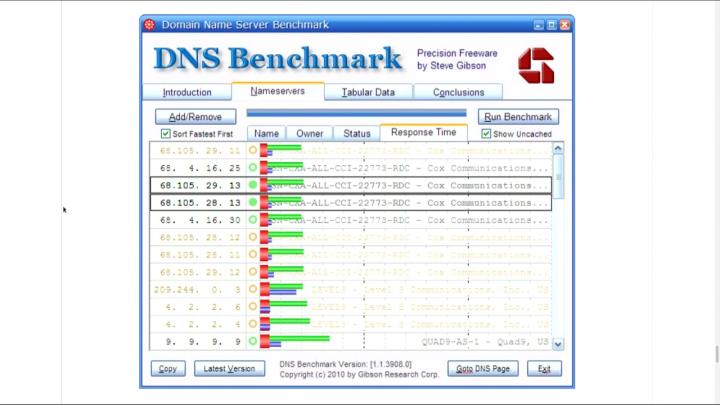Select the 68.105.29.11 nameserver row
The width and height of the screenshot is (720, 405).
pyautogui.click(x=351, y=150)
